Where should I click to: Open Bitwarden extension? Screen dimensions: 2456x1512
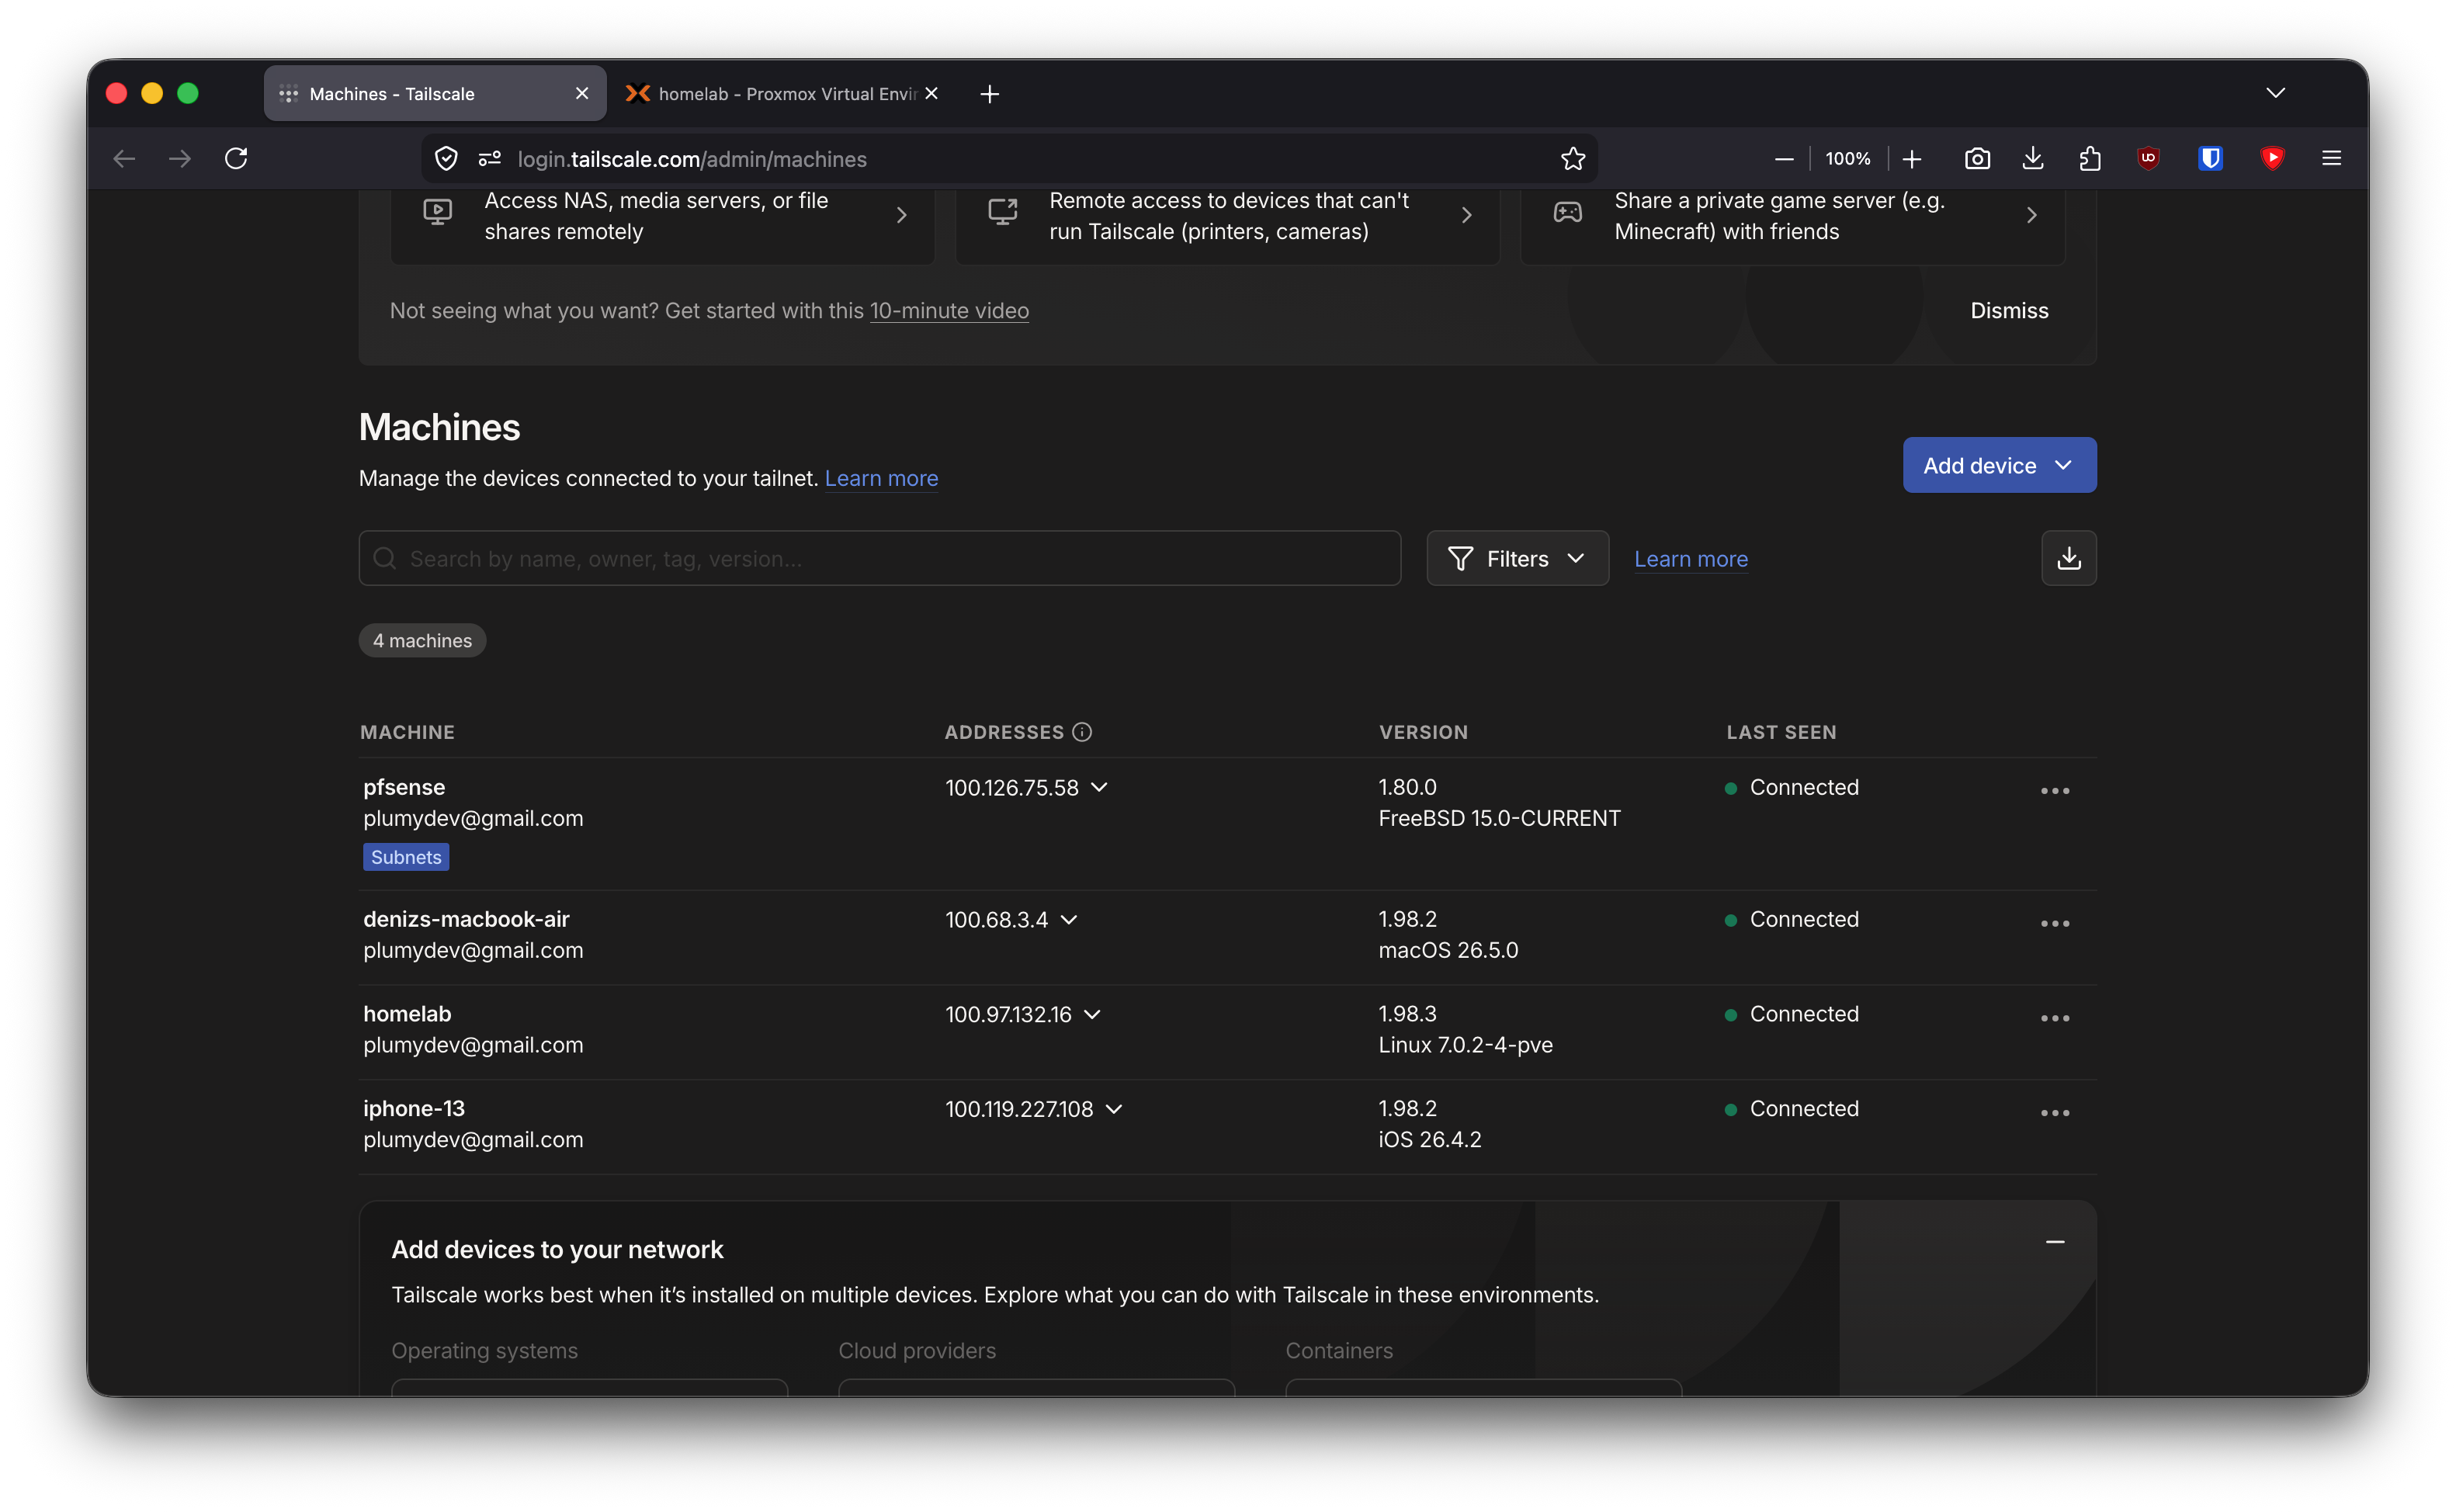tap(2210, 158)
